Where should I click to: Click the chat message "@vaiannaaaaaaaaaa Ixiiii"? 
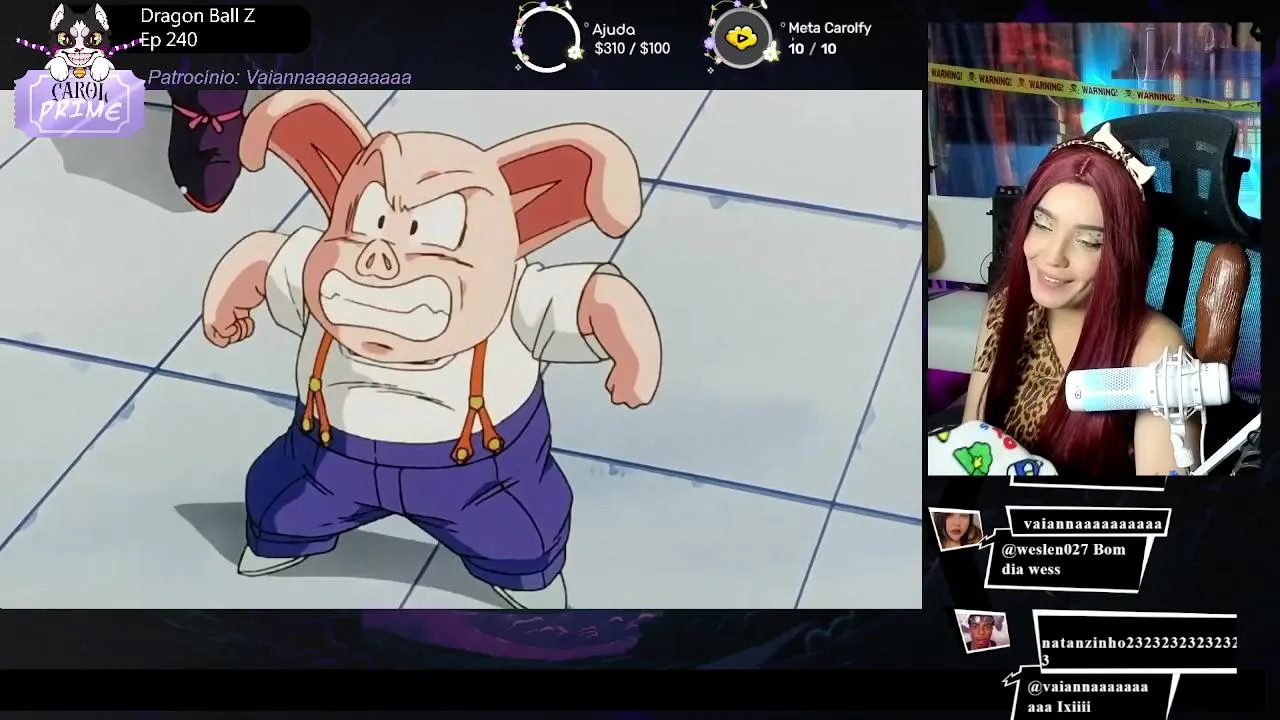pos(1087,697)
